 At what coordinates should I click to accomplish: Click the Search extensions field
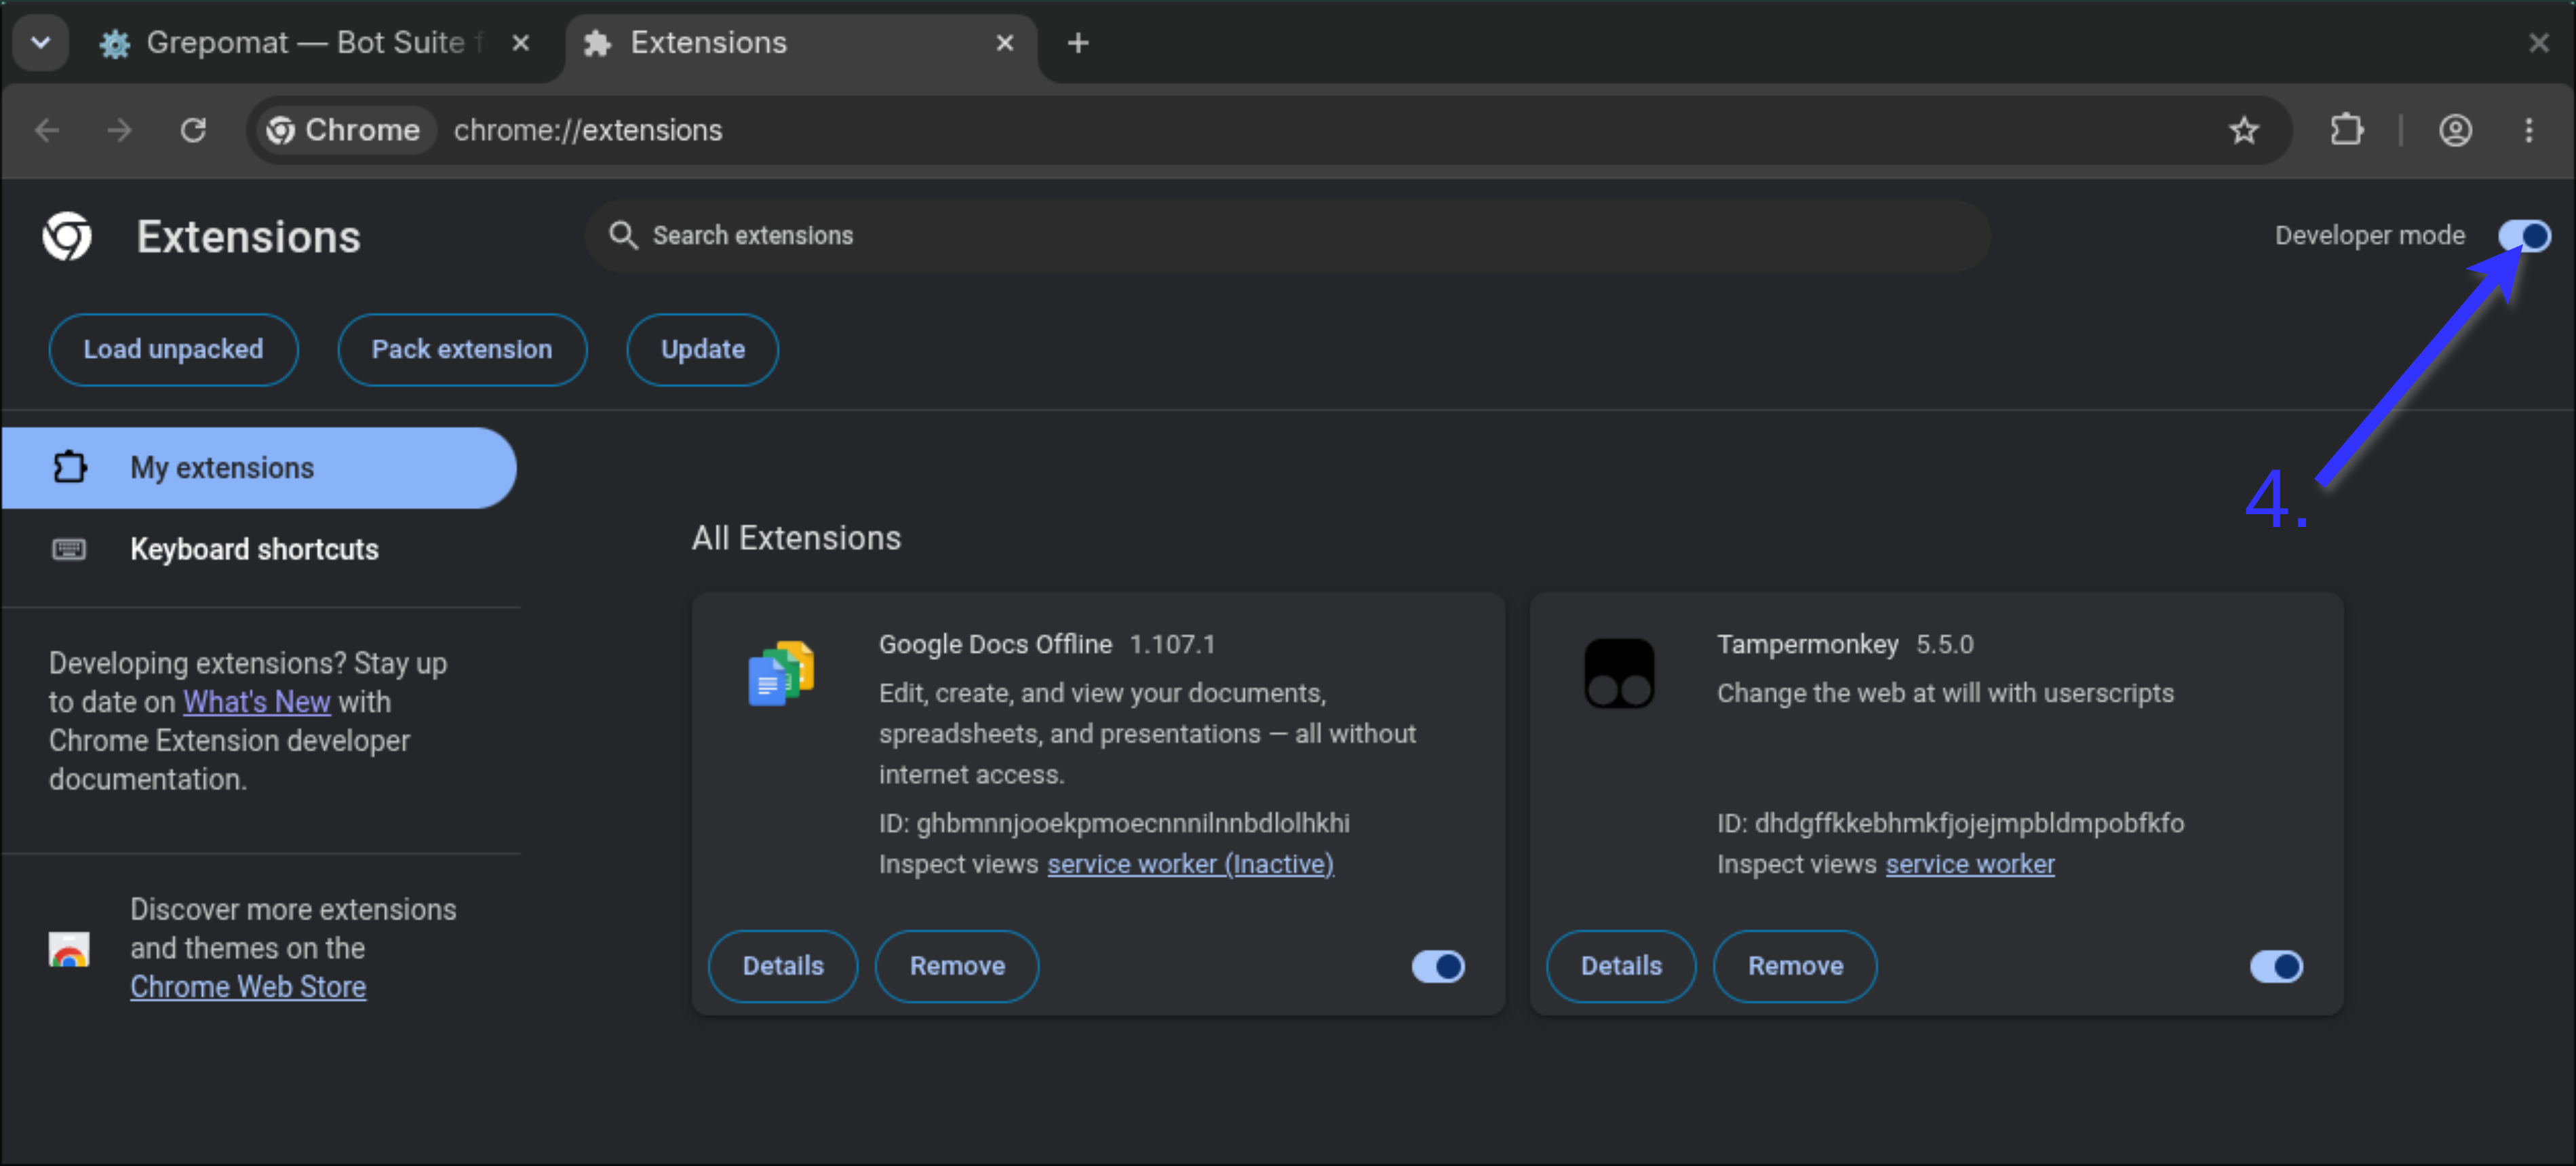coord(1288,236)
